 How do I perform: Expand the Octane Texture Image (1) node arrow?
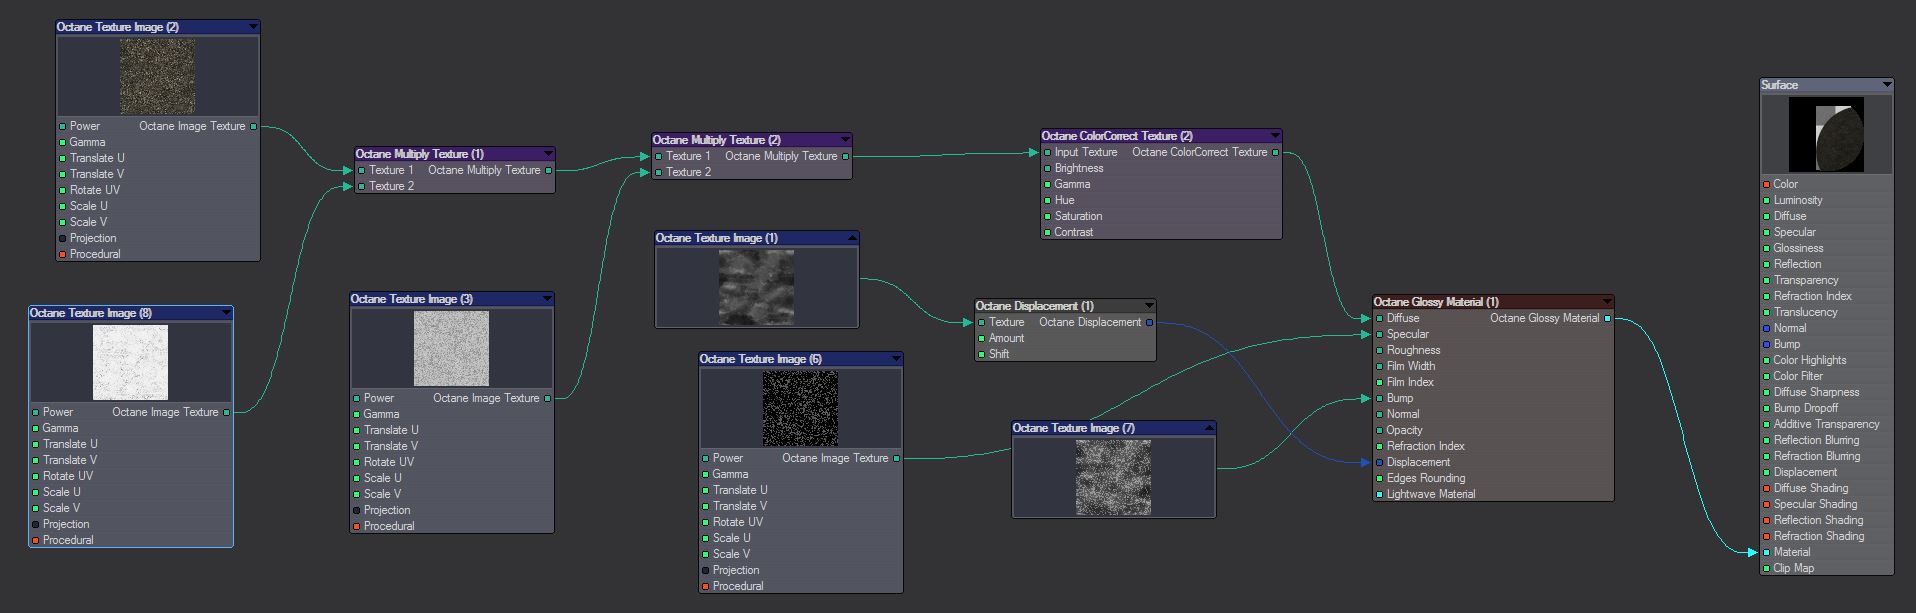tap(851, 238)
